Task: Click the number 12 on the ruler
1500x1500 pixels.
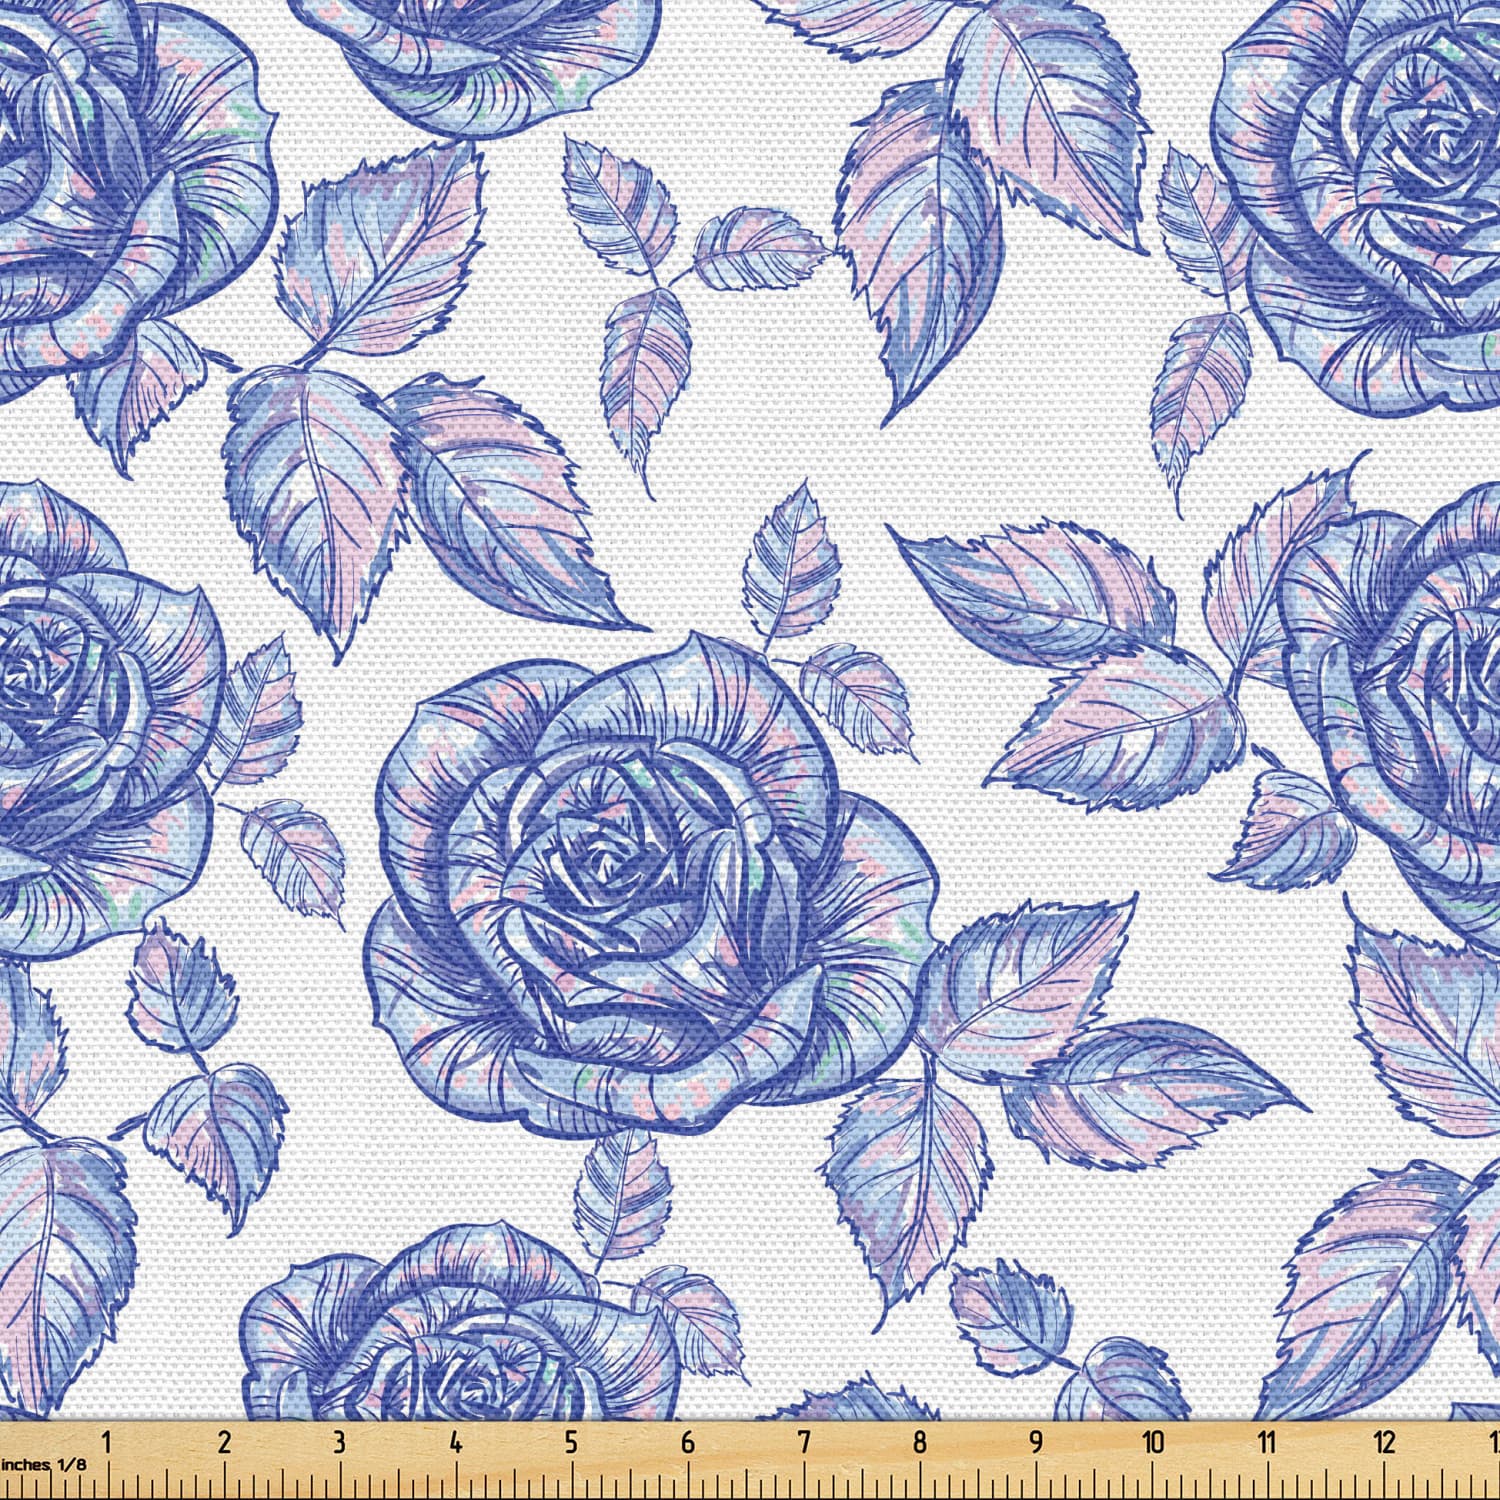Action: click(1384, 1442)
